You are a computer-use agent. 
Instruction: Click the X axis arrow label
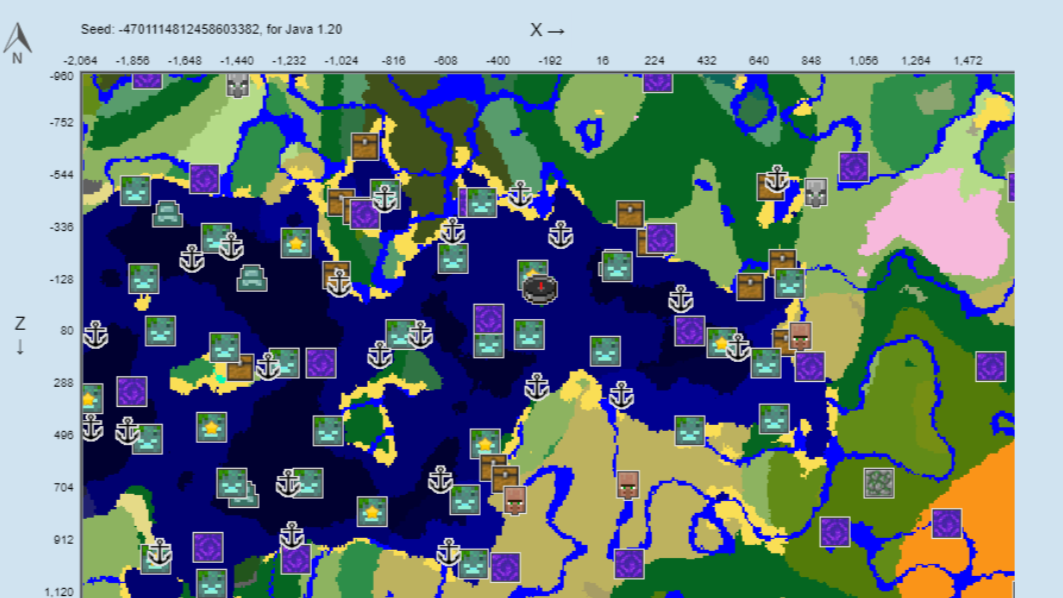tap(547, 30)
